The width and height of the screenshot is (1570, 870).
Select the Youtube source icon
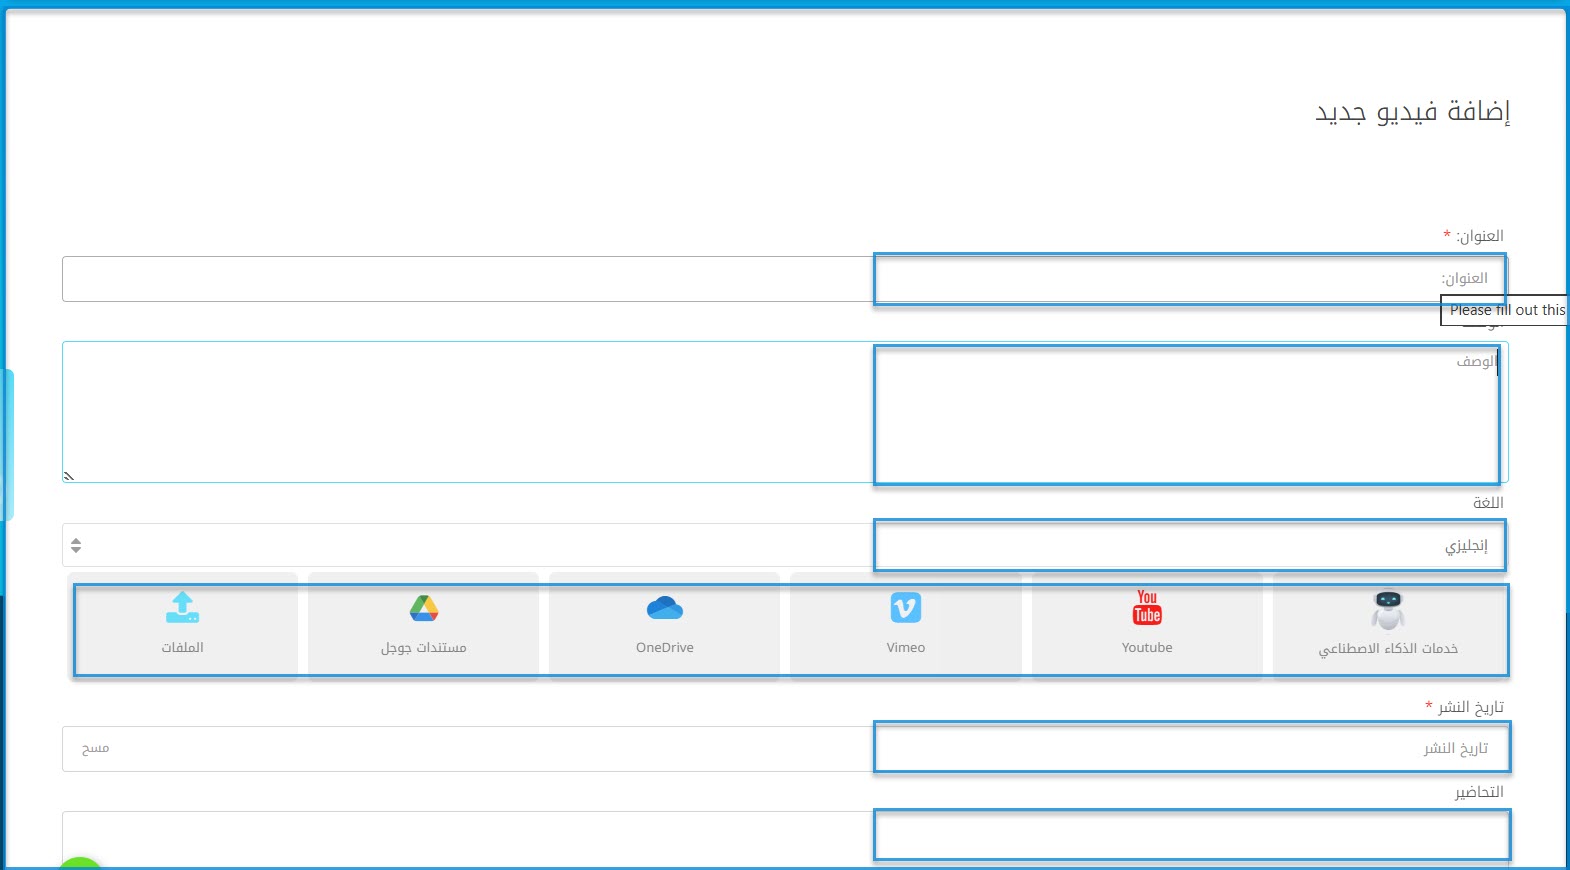coord(1147,608)
